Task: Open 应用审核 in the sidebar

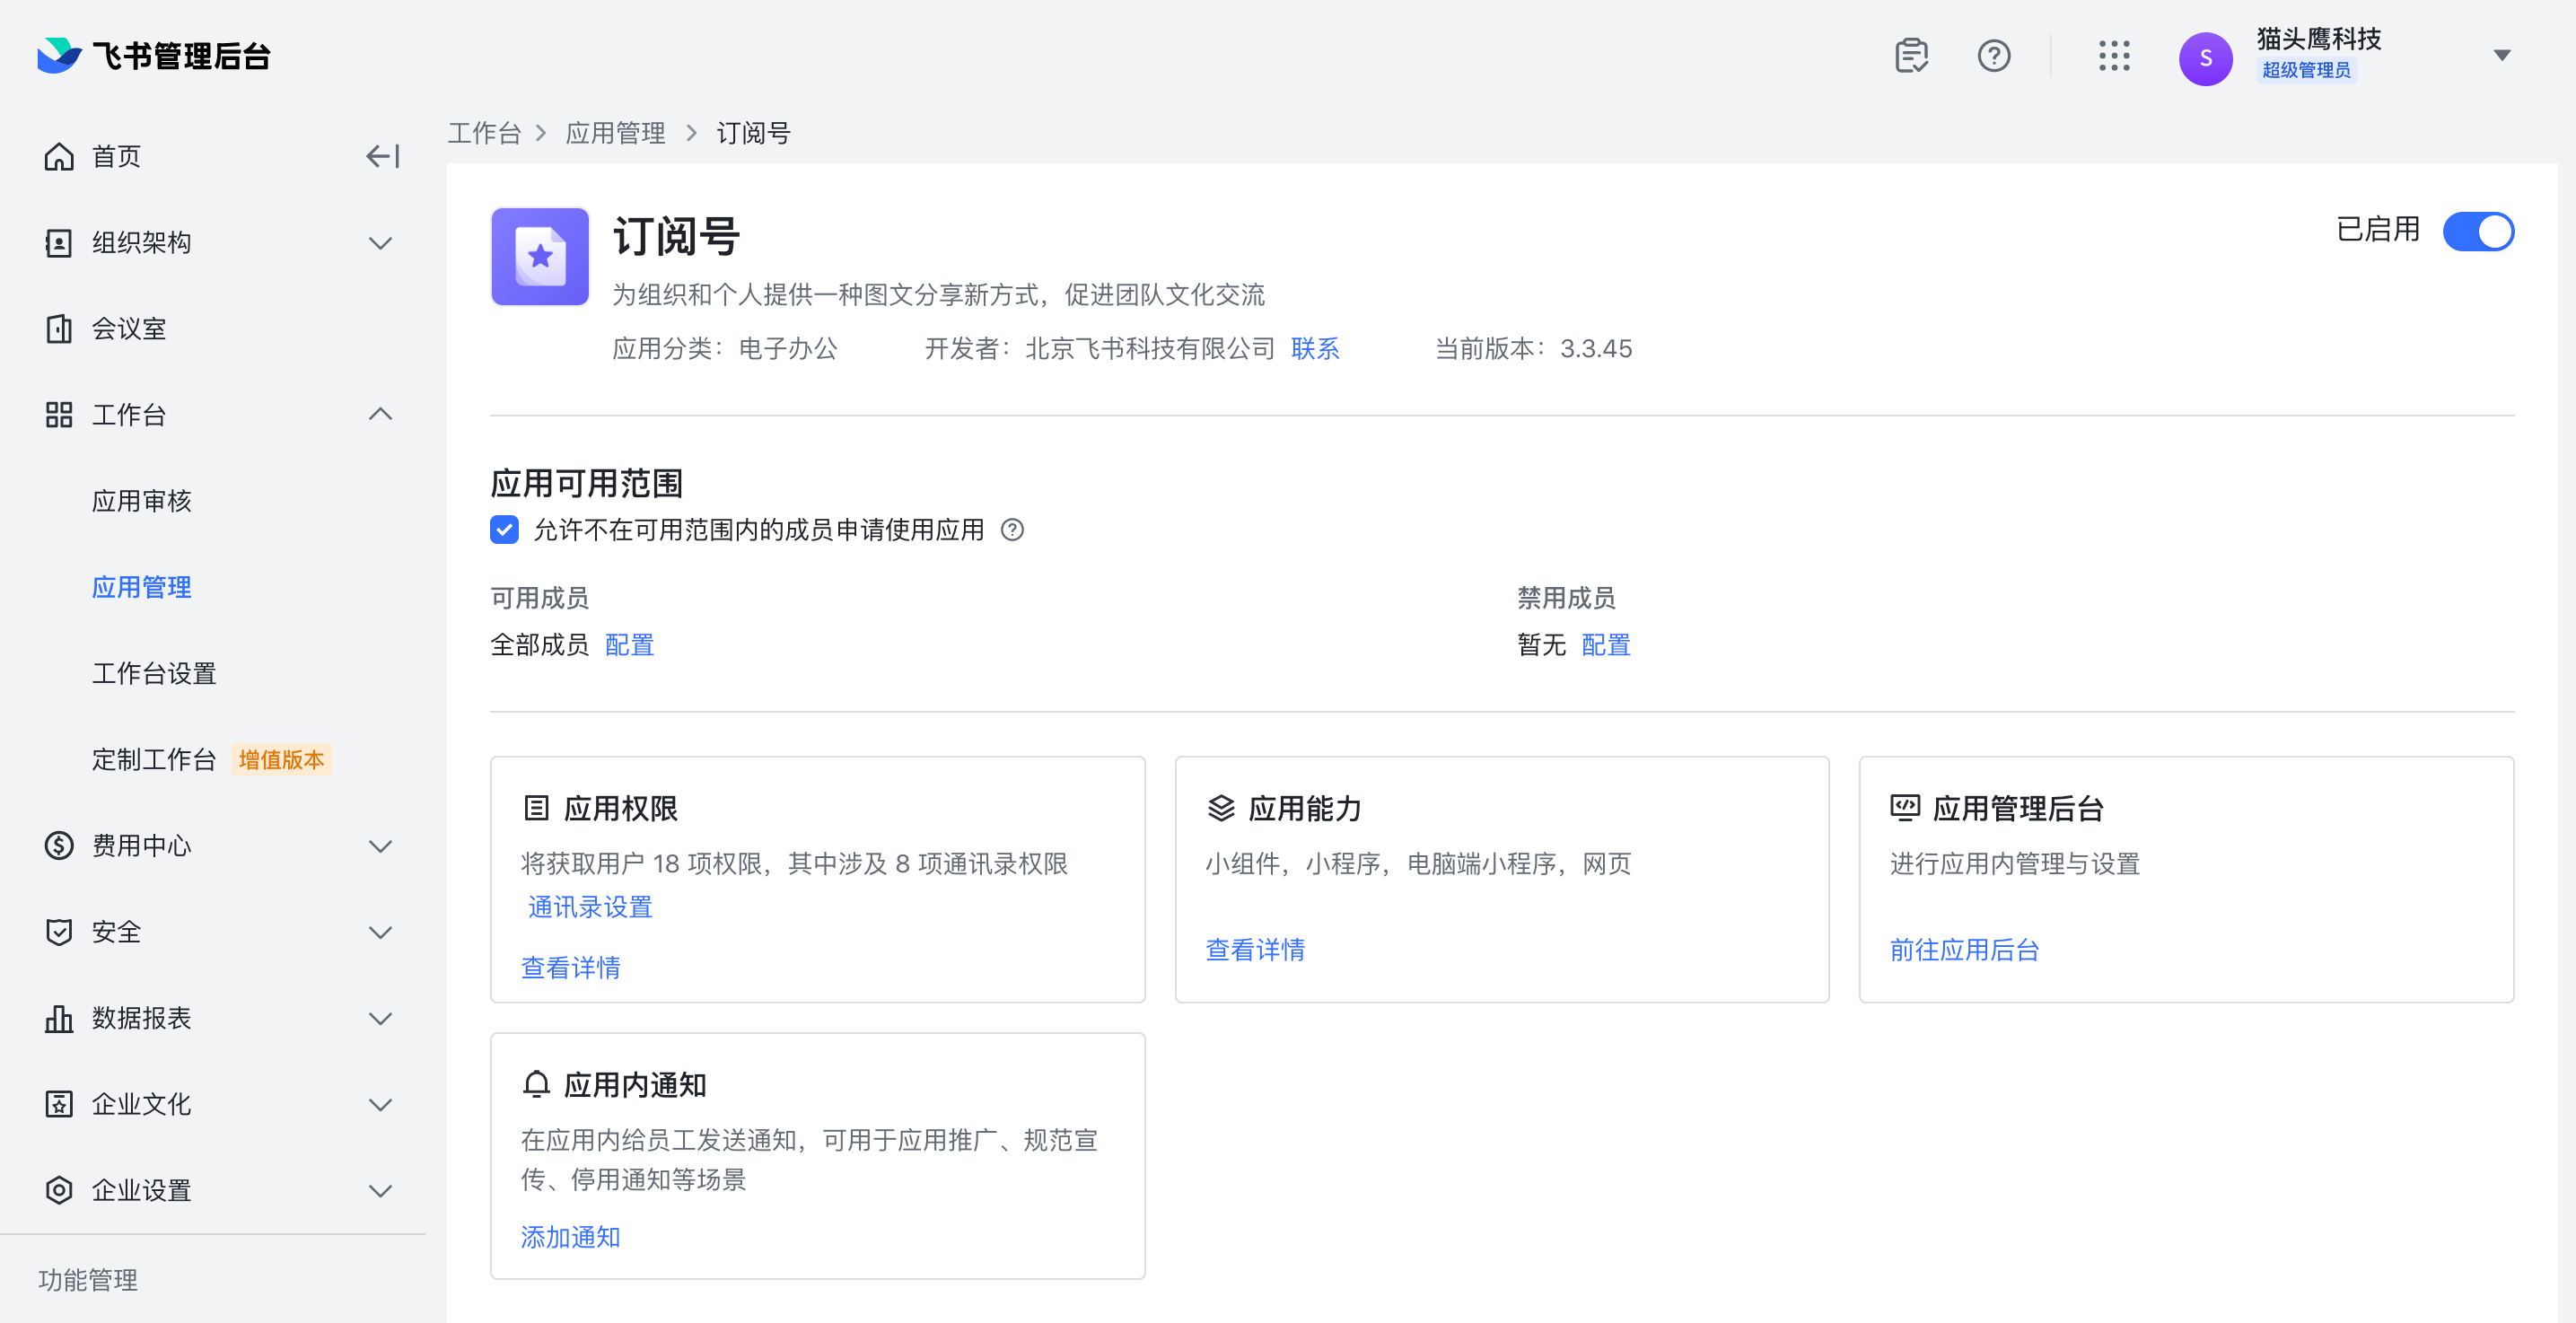Action: pyautogui.click(x=141, y=500)
